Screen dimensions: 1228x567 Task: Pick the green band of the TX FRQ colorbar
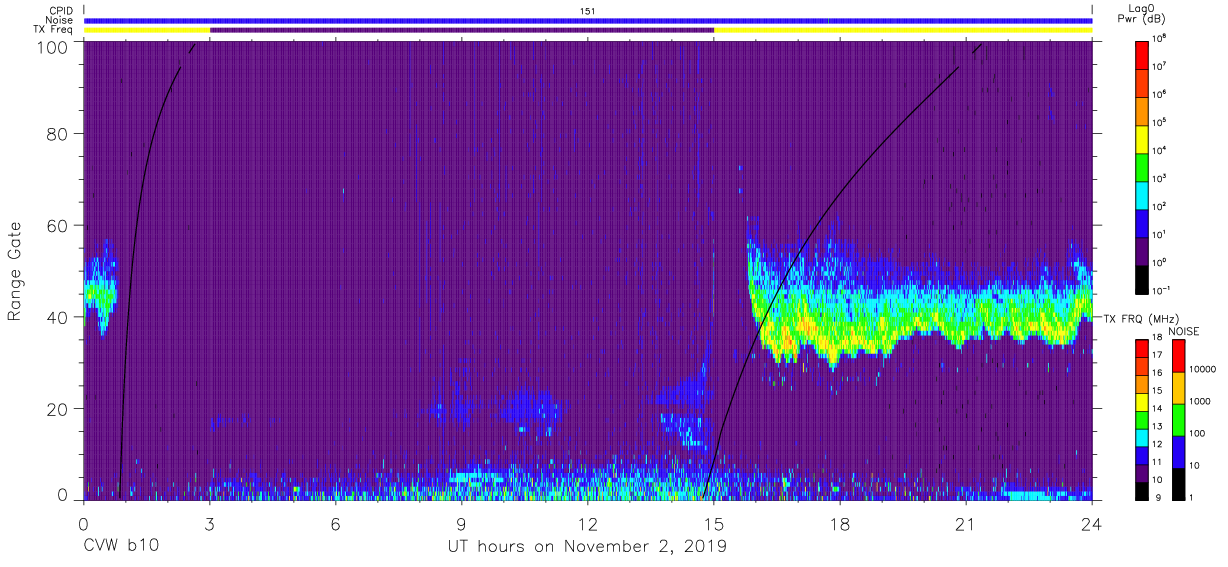[x=1142, y=419]
